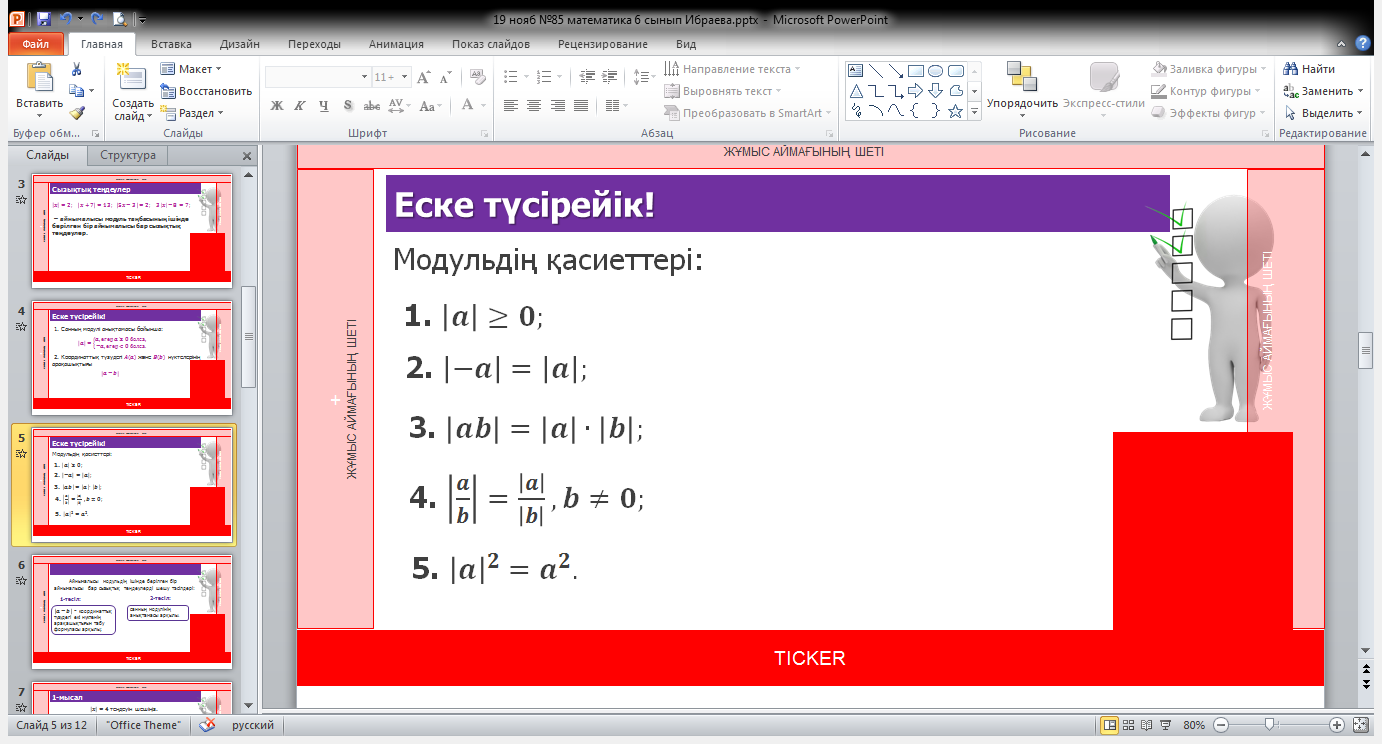Click the "Office Theme" status bar label
1382x744 pixels.
pos(144,725)
